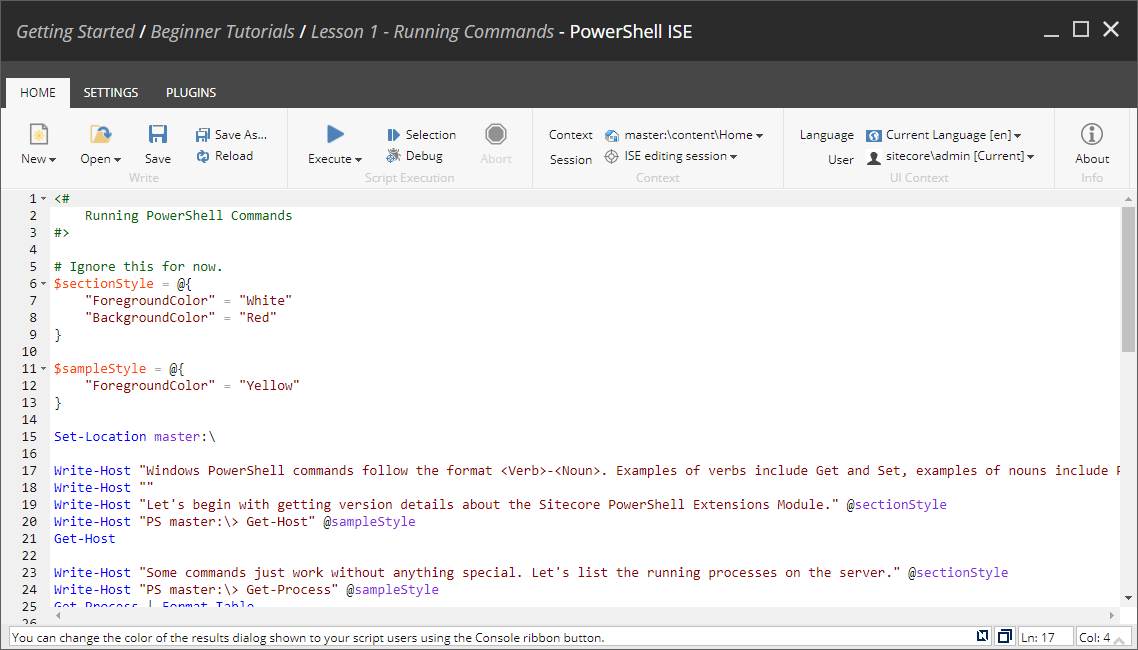This screenshot has height=650, width=1138.
Task: Switch to the PLUGINS ribbon tab
Action: click(191, 93)
